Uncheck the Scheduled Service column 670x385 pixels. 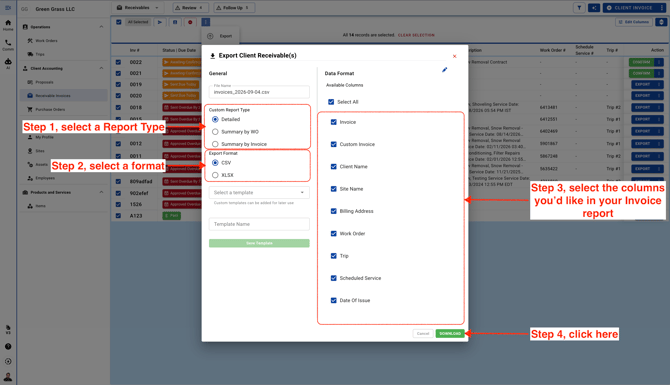click(334, 278)
